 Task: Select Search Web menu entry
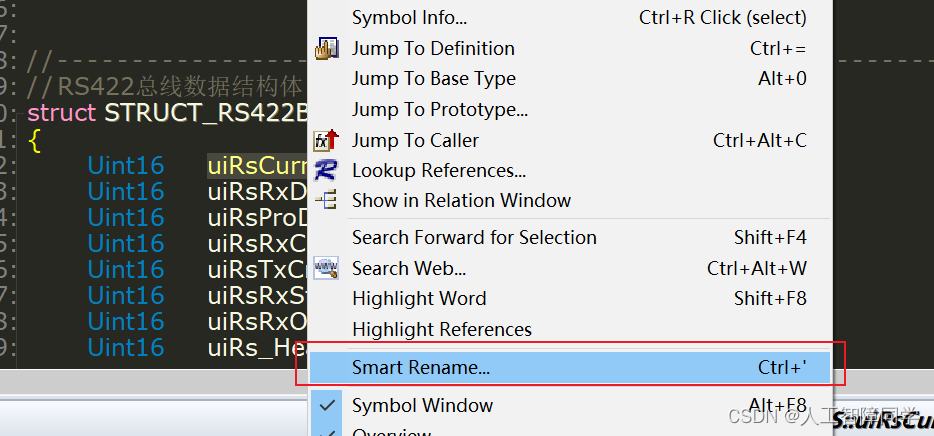(x=569, y=269)
